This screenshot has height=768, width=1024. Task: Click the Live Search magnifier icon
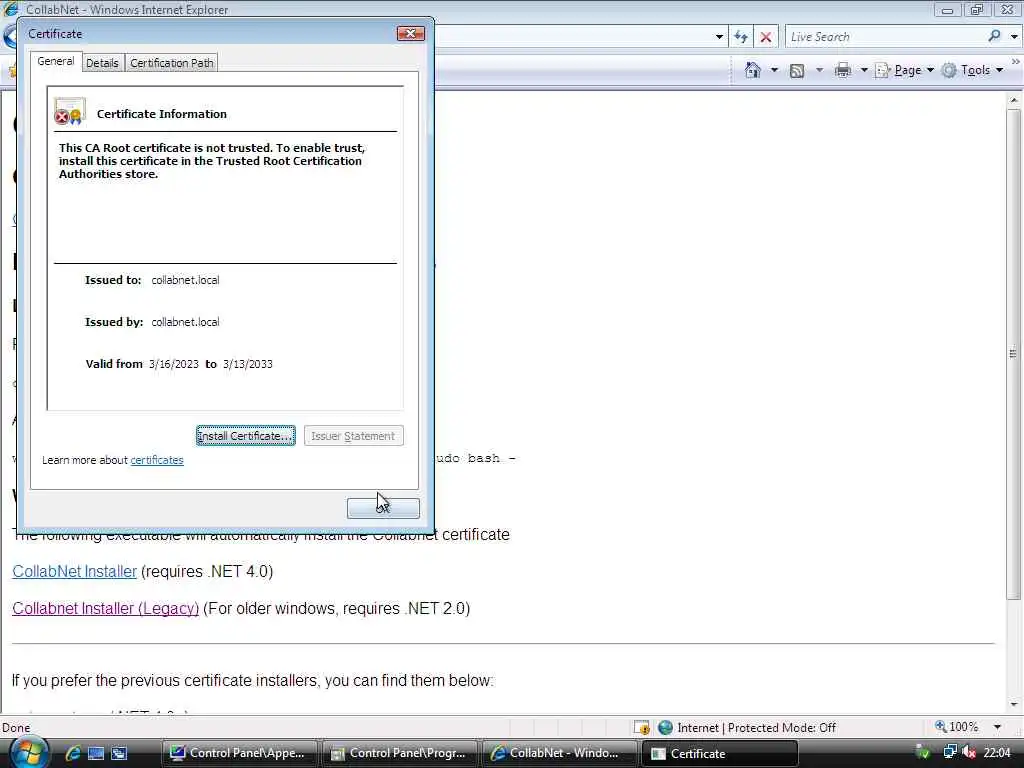(x=994, y=37)
